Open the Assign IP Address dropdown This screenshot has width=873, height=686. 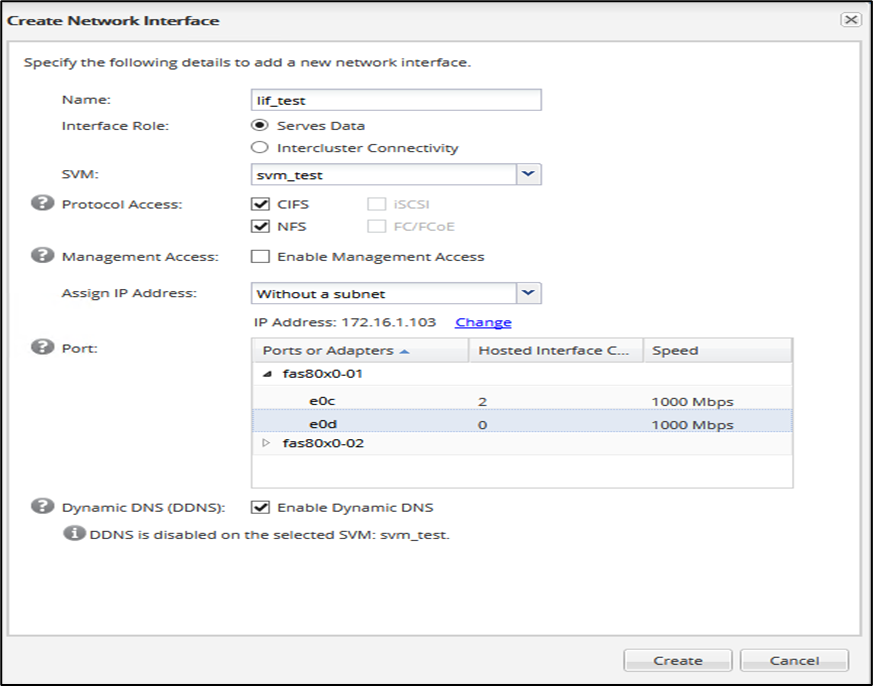(x=529, y=293)
